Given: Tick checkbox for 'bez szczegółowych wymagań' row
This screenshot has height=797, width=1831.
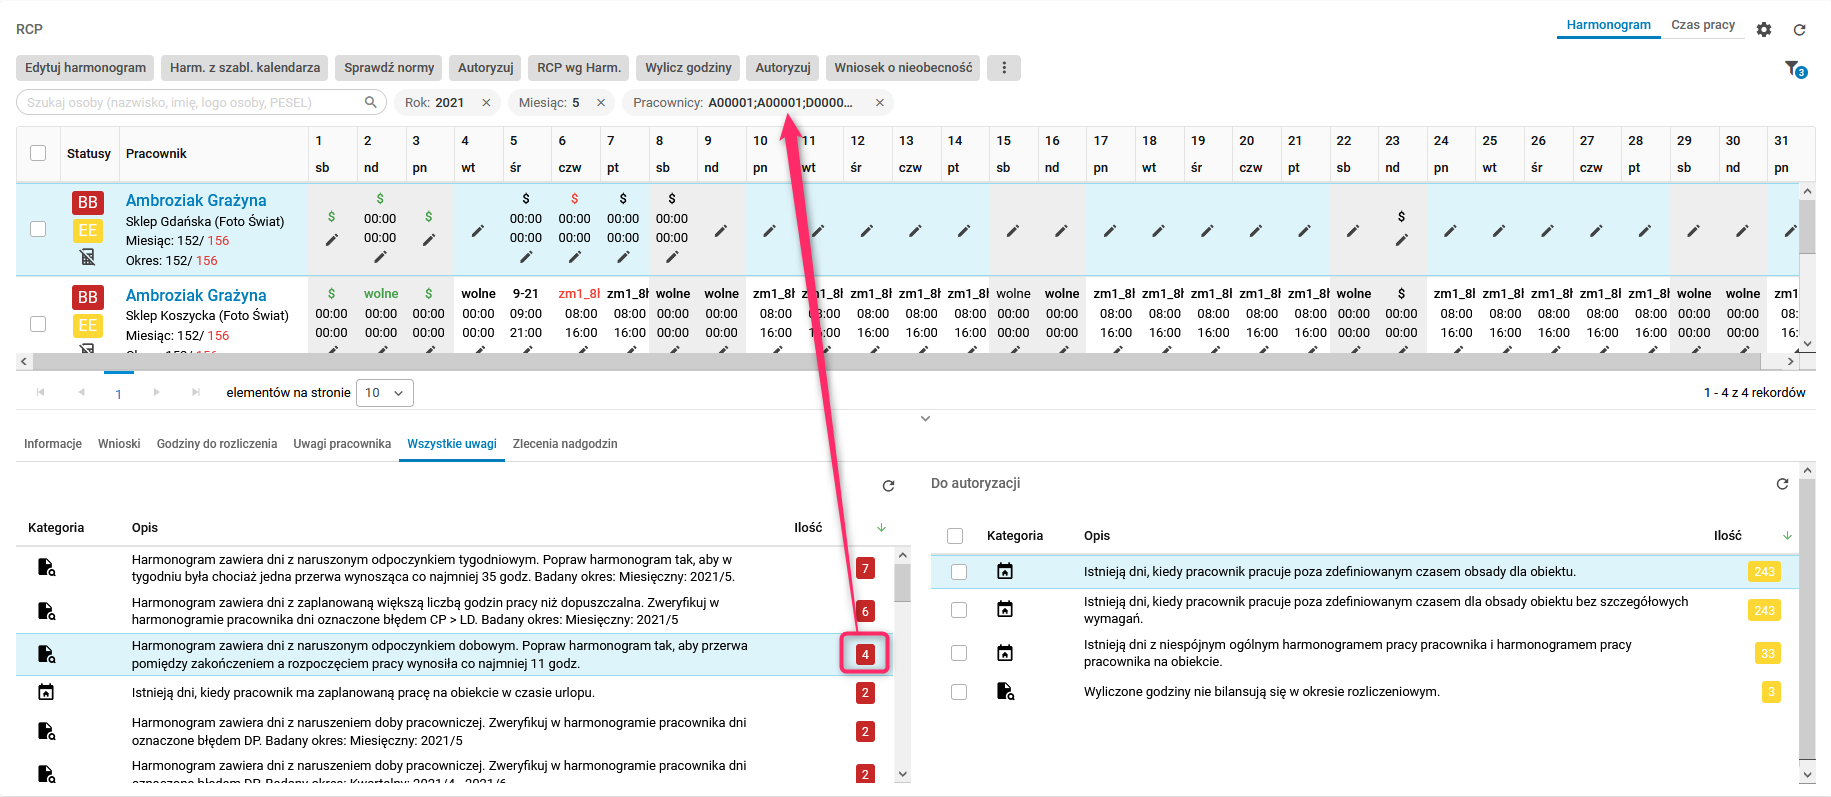Looking at the screenshot, I should click(959, 610).
